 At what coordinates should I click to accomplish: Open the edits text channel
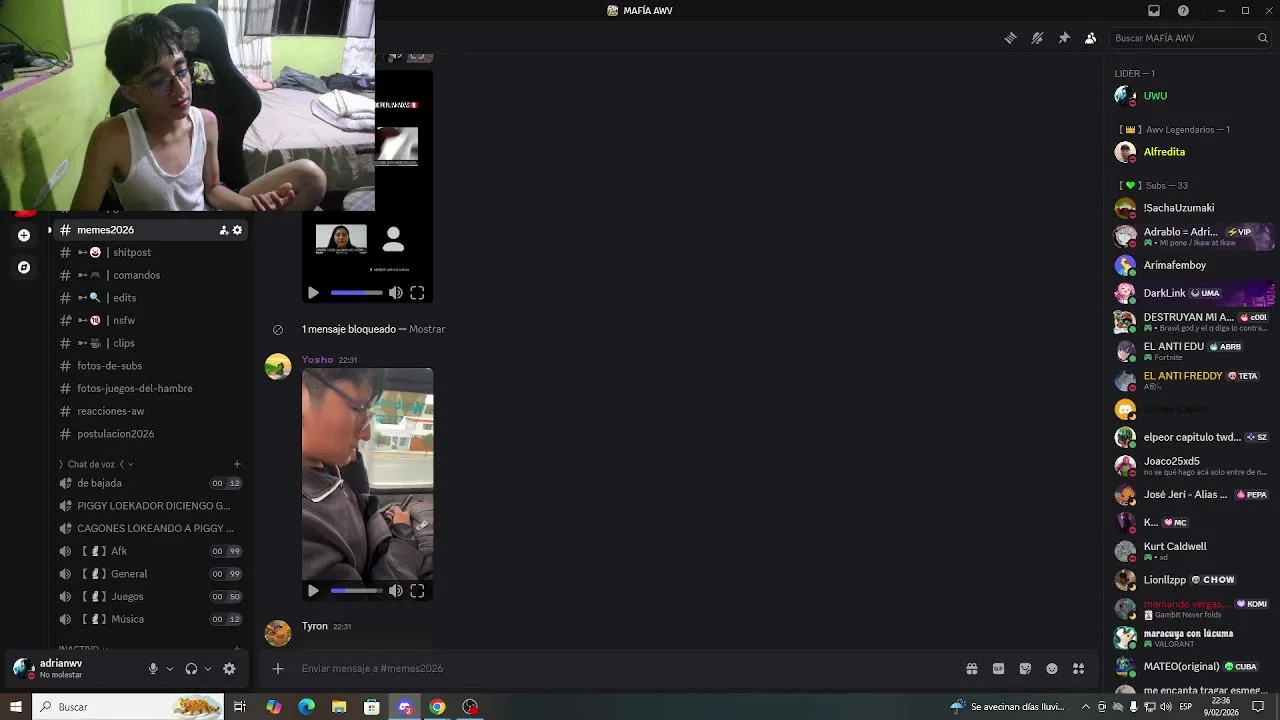point(150,298)
